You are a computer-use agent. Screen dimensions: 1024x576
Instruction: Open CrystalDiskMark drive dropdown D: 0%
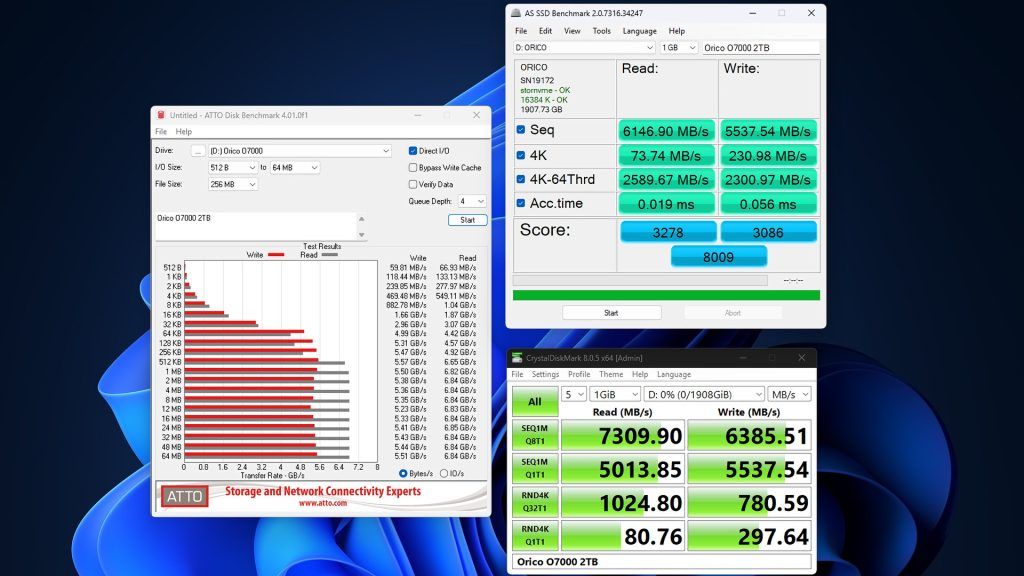pos(704,394)
